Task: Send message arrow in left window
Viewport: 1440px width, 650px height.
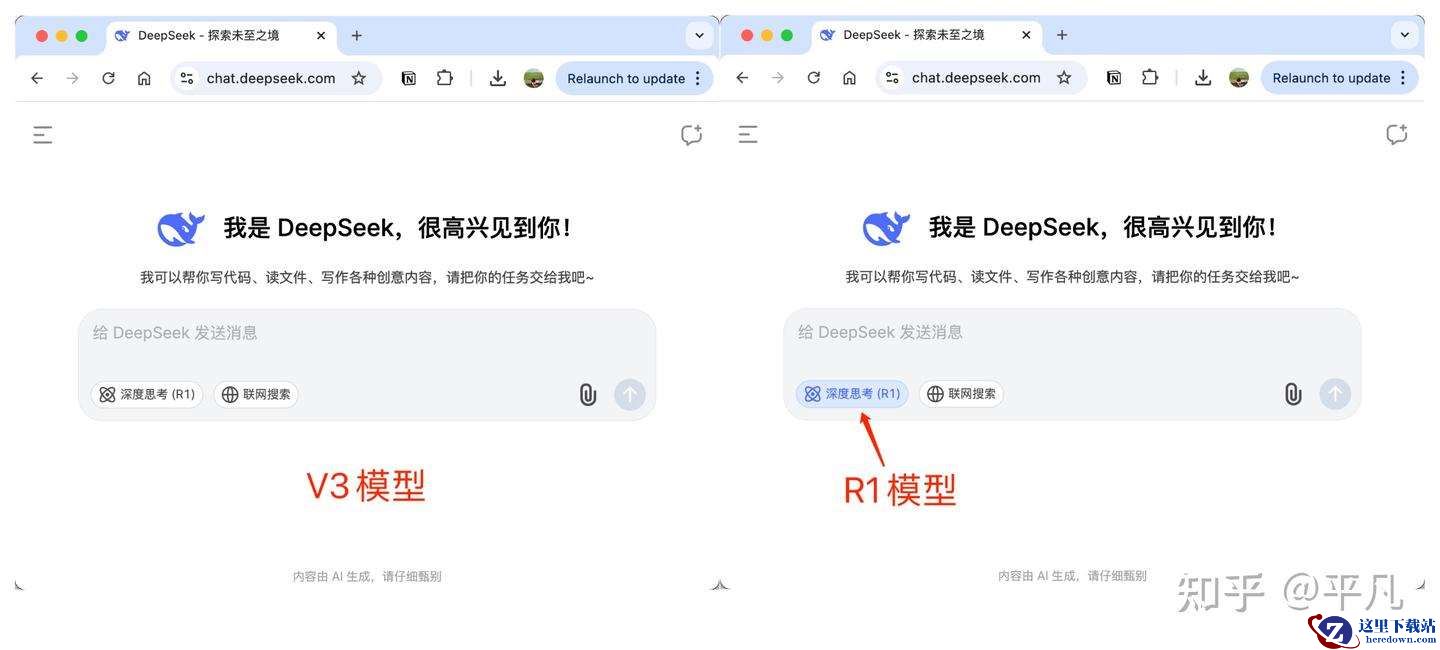Action: click(x=630, y=394)
